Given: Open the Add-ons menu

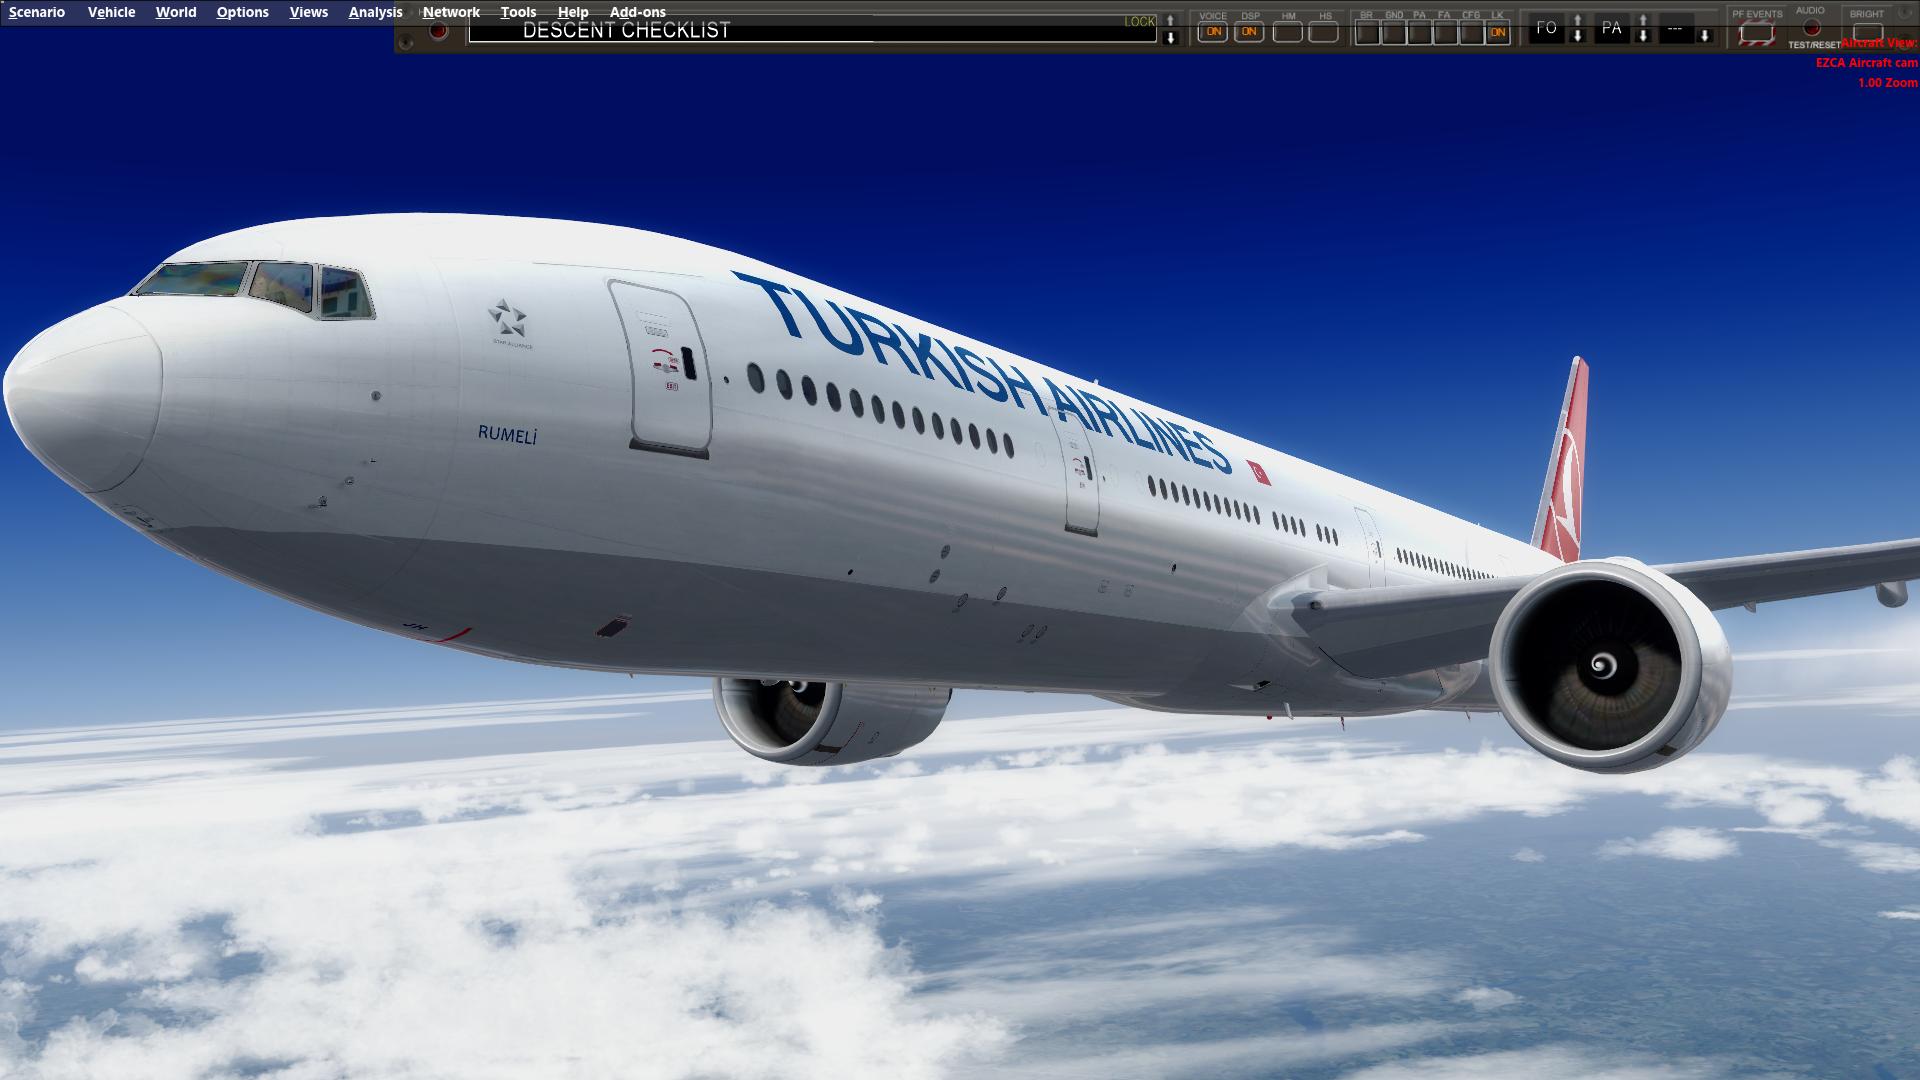Looking at the screenshot, I should click(637, 12).
